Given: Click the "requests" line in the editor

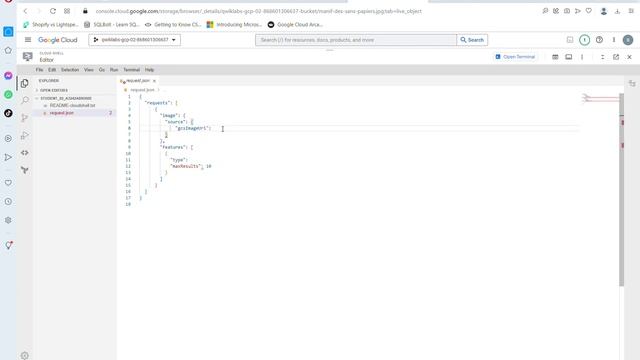Looking at the screenshot, I should (x=161, y=103).
